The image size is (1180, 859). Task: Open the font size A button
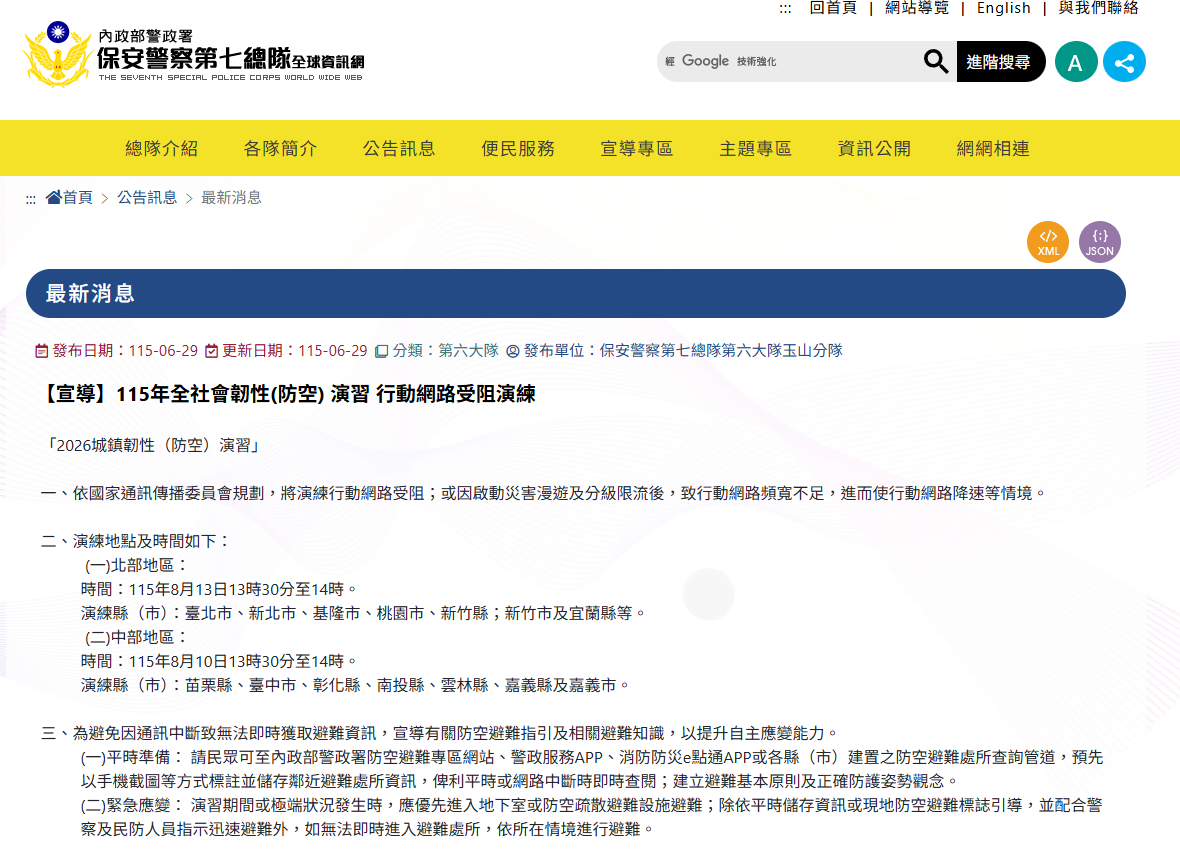click(1075, 62)
